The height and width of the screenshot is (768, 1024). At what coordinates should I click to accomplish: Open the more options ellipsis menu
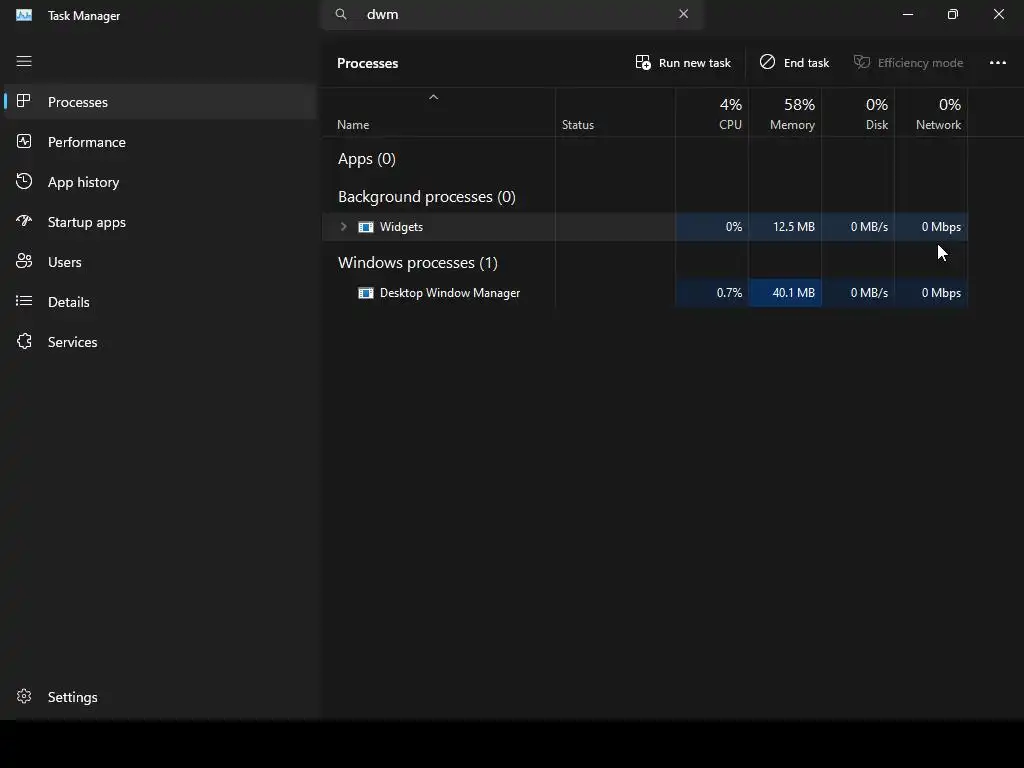tap(997, 63)
